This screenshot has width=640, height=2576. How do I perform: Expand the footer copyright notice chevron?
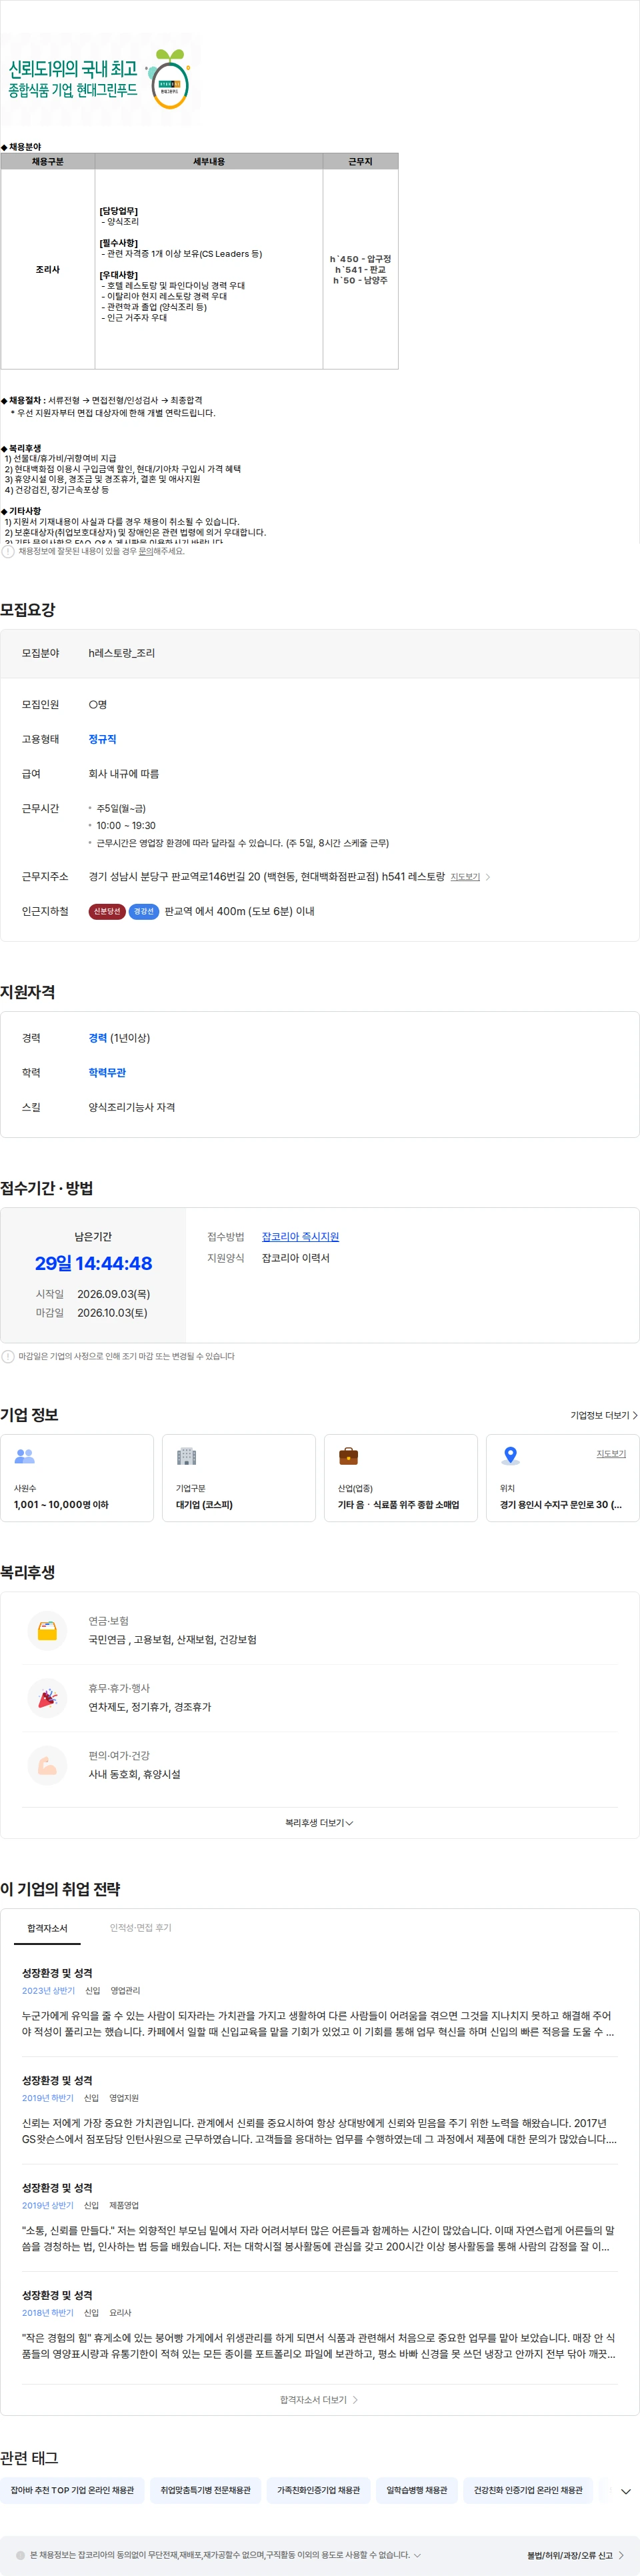click(417, 2555)
